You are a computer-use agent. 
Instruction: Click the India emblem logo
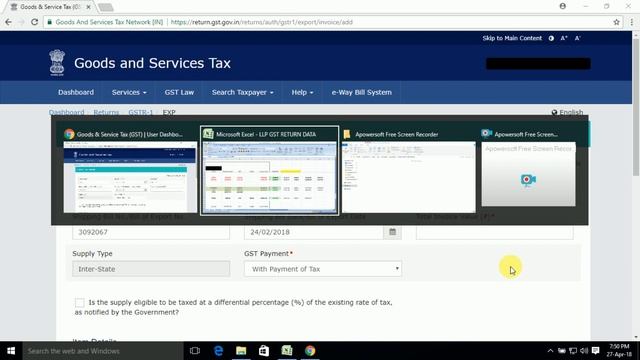click(x=57, y=63)
